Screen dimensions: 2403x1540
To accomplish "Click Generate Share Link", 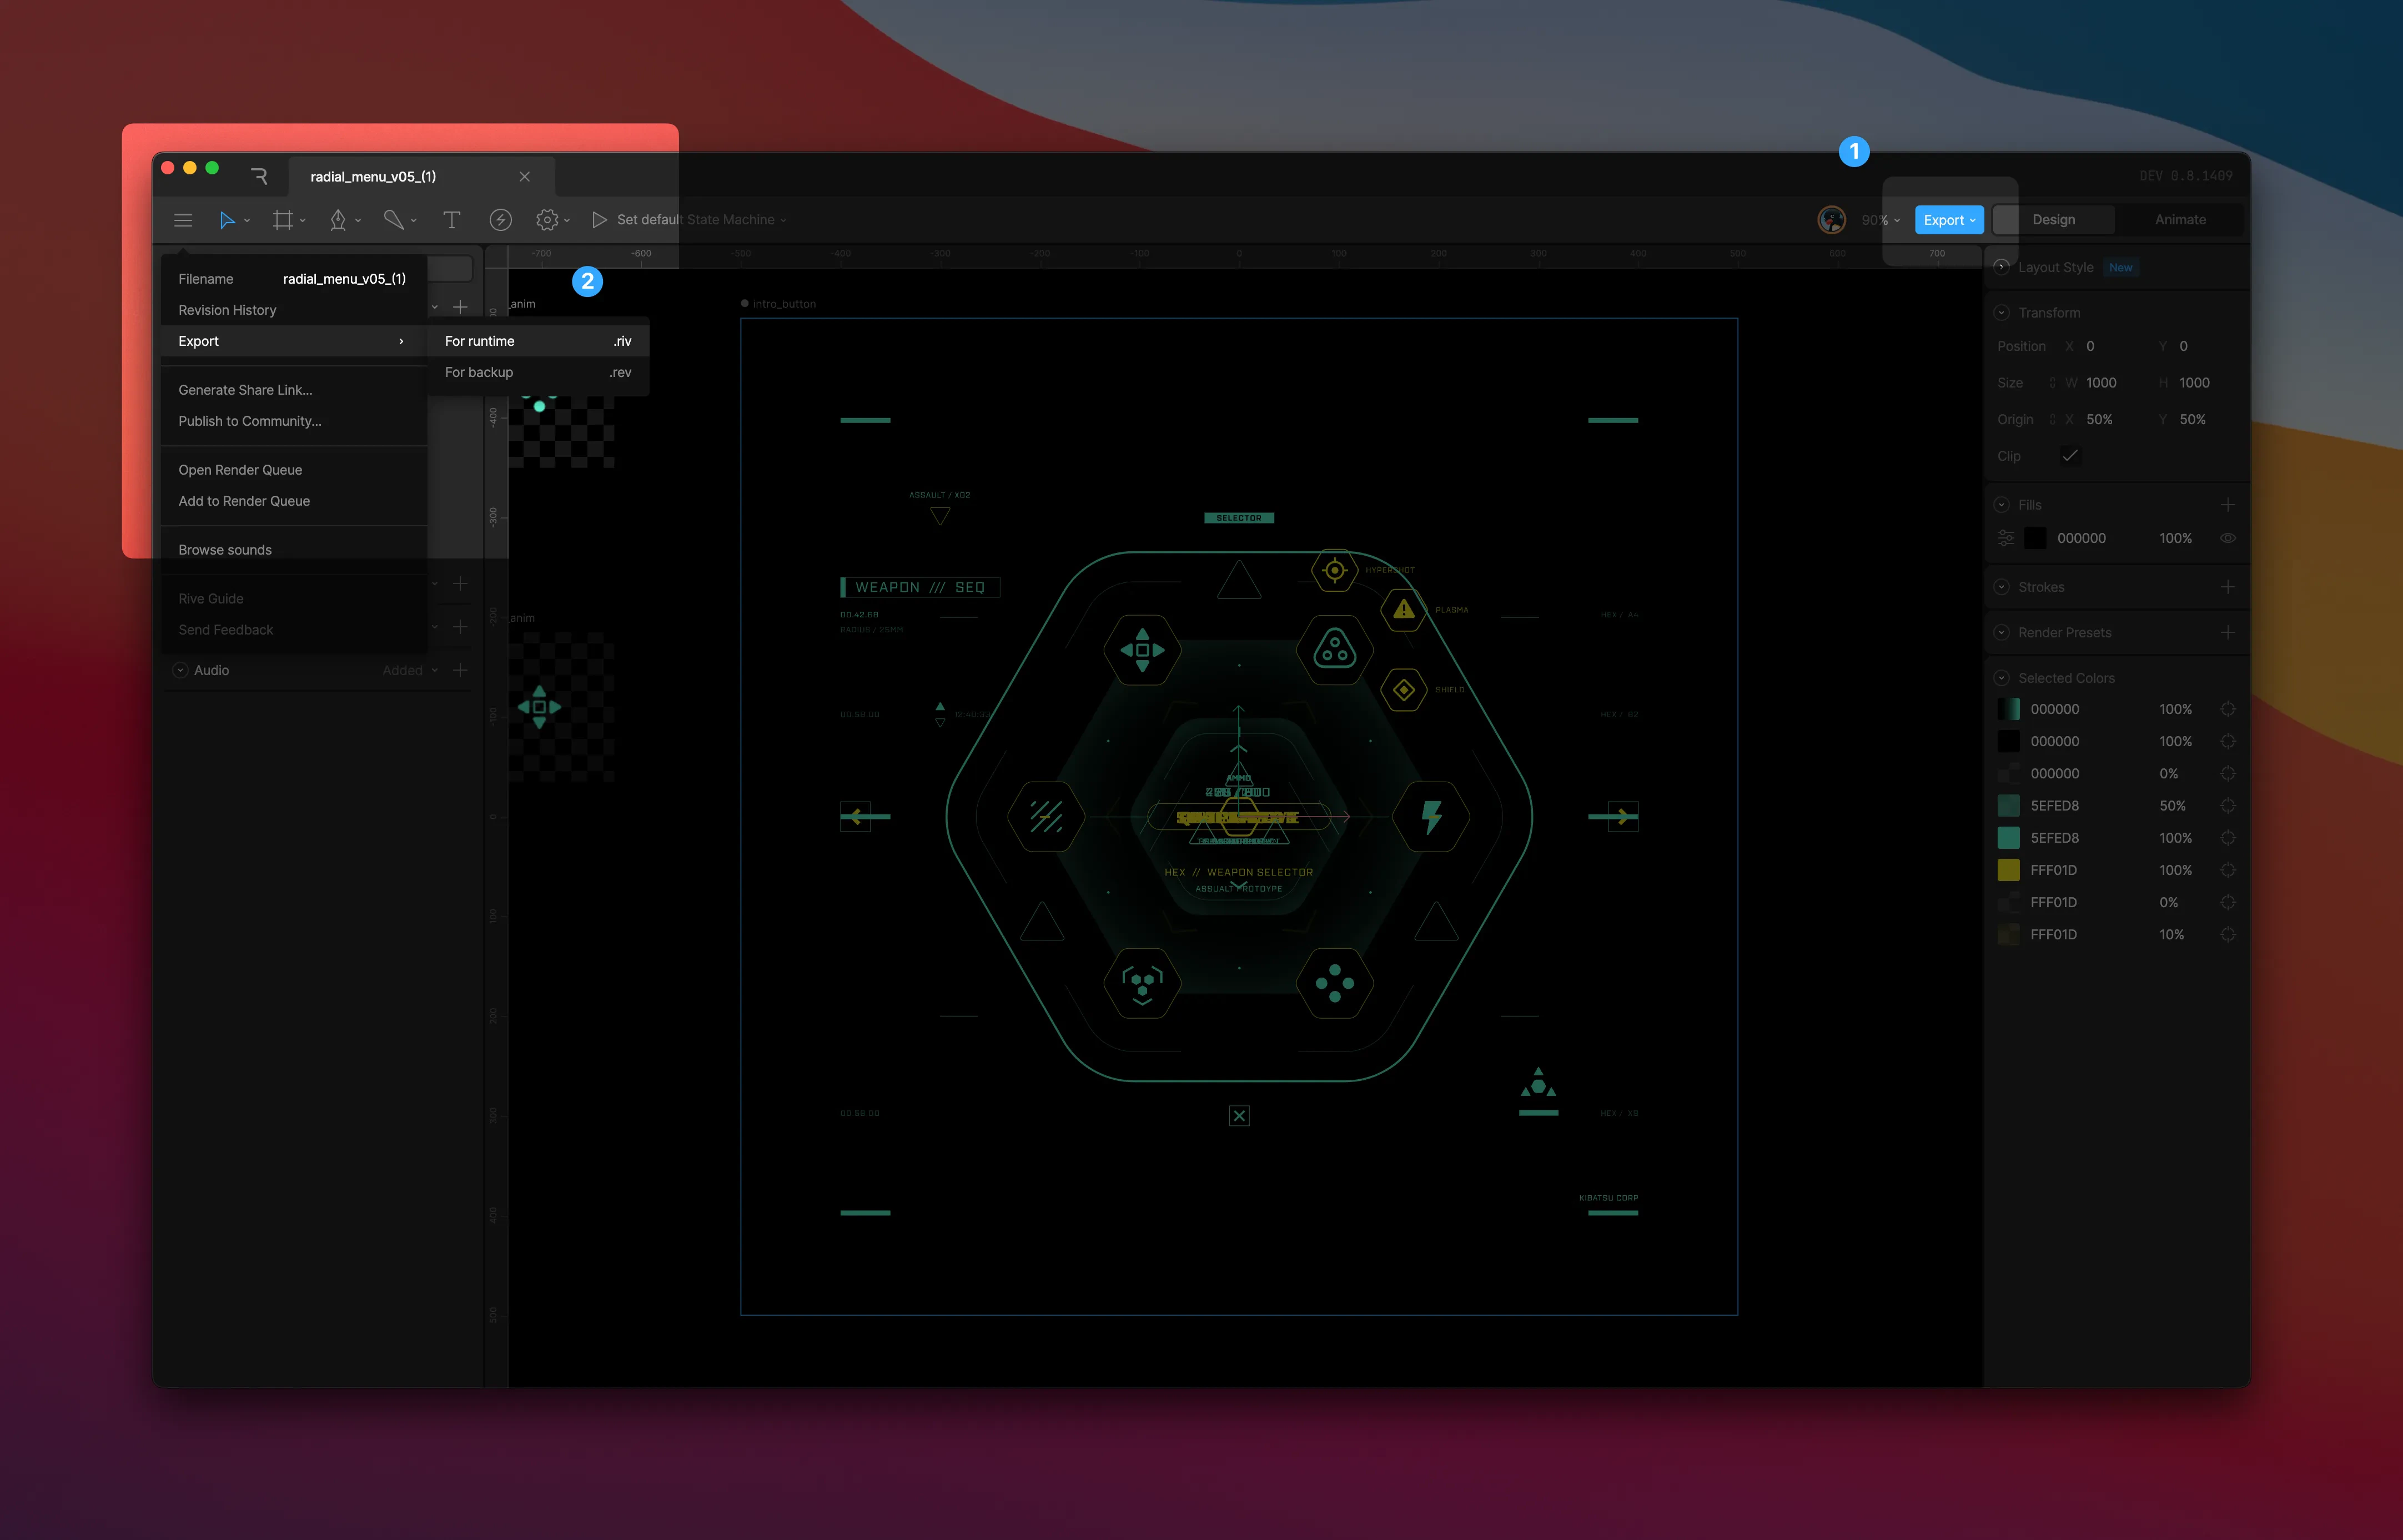I will (x=245, y=390).
